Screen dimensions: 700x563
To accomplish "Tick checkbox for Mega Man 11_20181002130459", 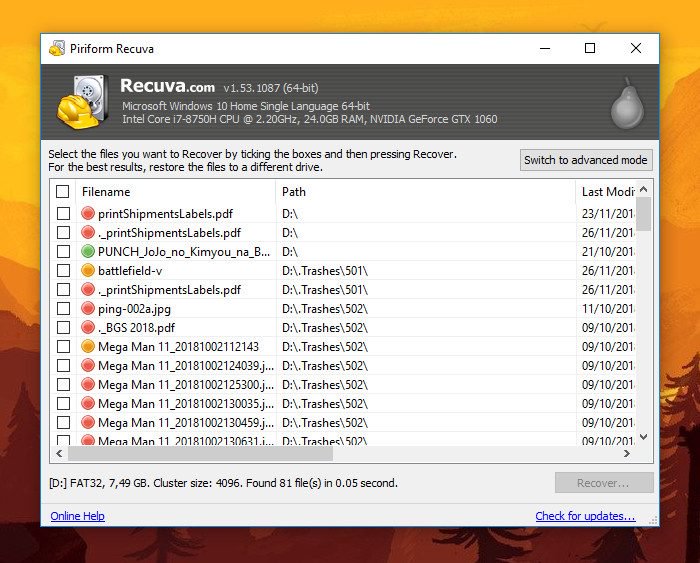I will click(x=63, y=422).
